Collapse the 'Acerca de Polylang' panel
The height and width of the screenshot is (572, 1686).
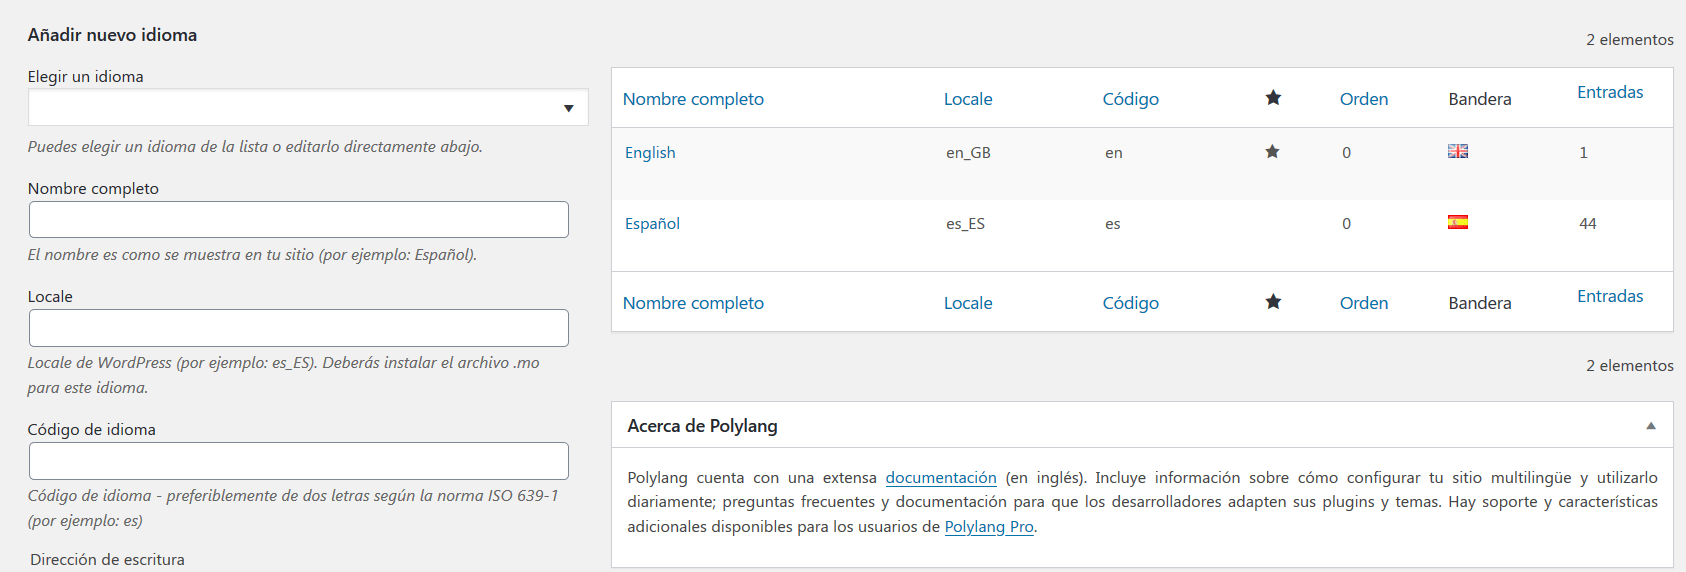click(1651, 426)
